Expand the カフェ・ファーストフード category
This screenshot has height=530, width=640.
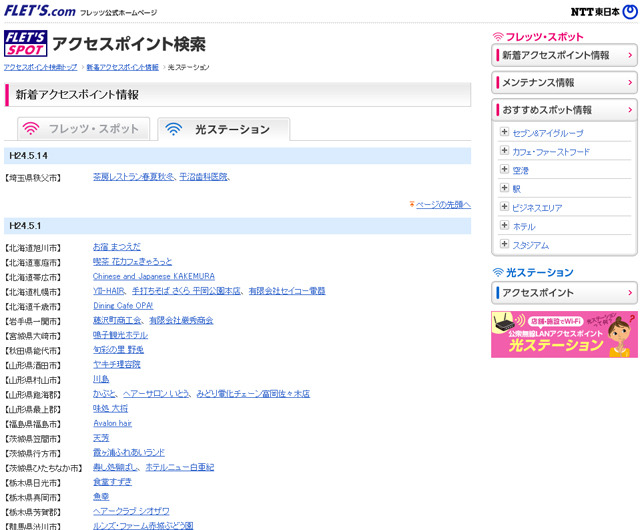[504, 151]
